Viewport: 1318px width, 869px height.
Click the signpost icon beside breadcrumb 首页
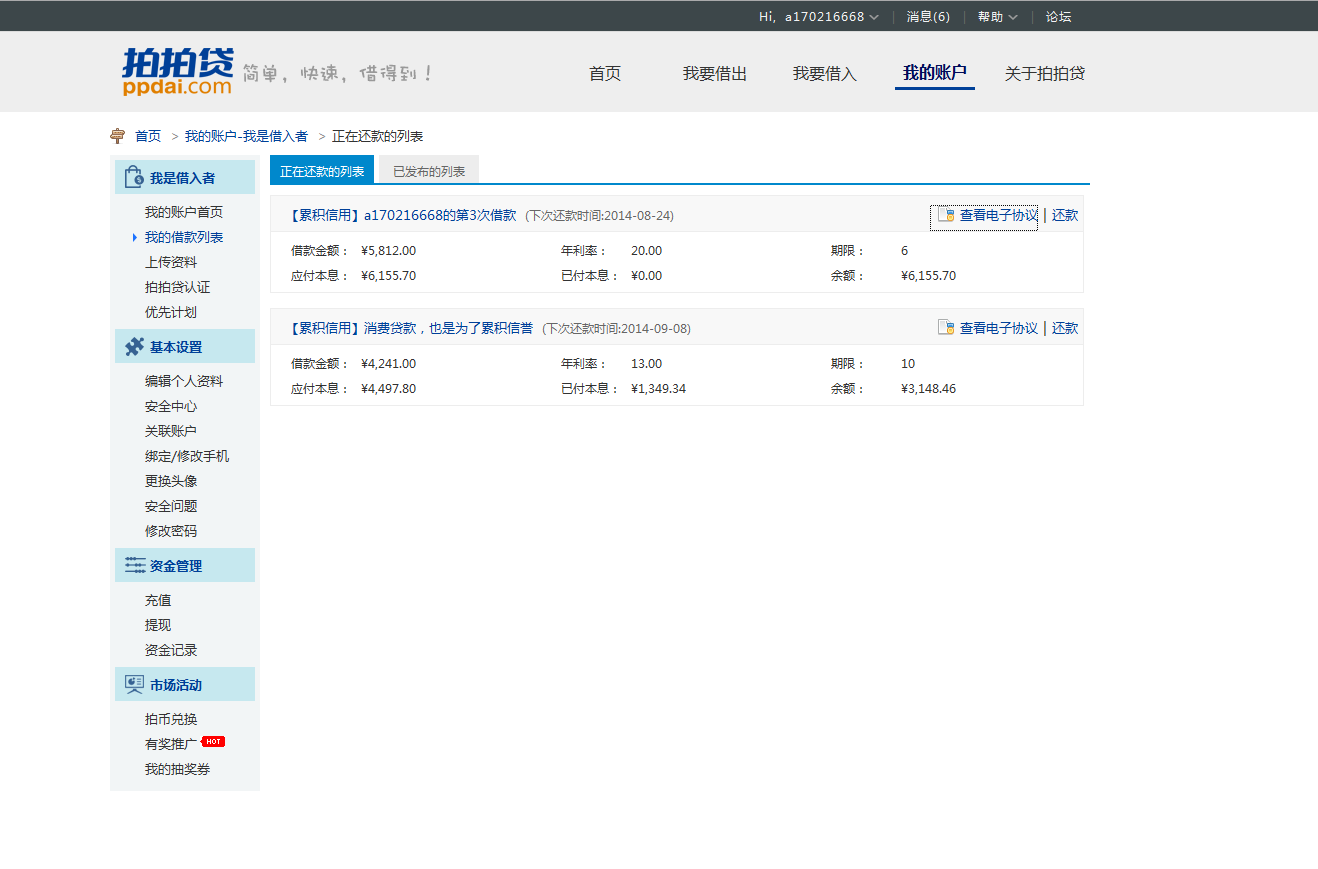pyautogui.click(x=118, y=136)
